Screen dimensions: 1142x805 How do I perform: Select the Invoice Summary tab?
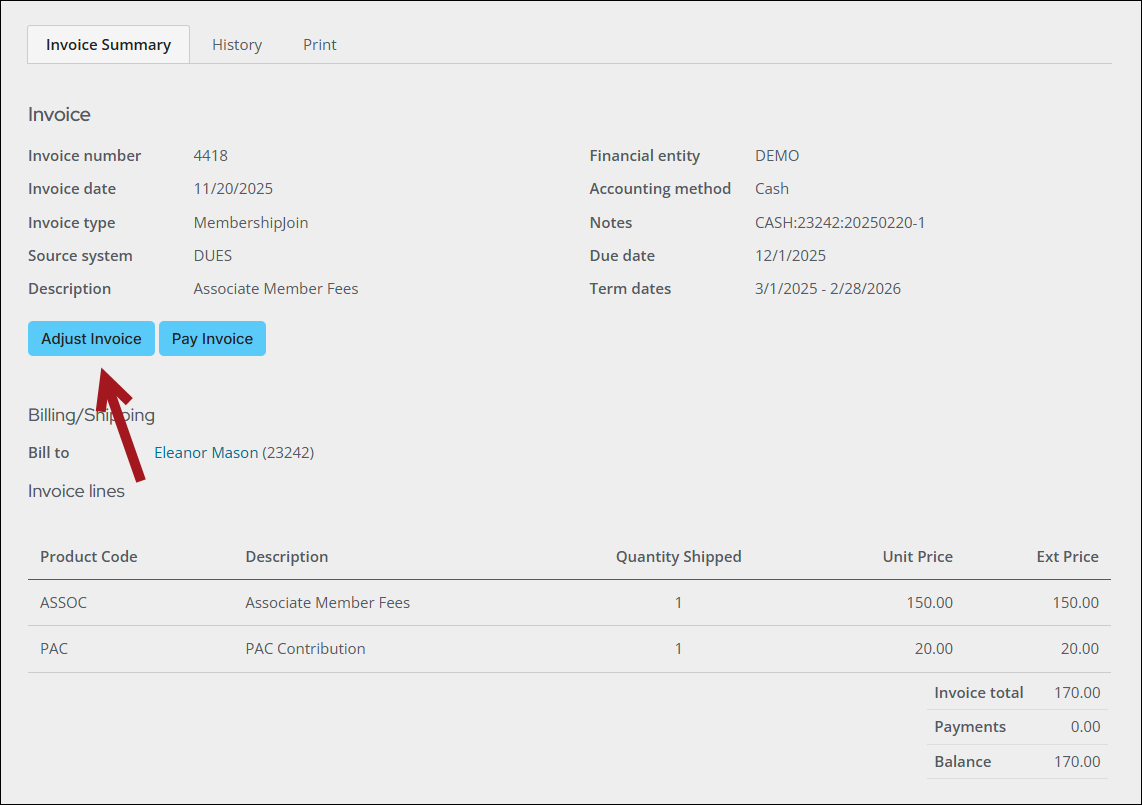(108, 45)
